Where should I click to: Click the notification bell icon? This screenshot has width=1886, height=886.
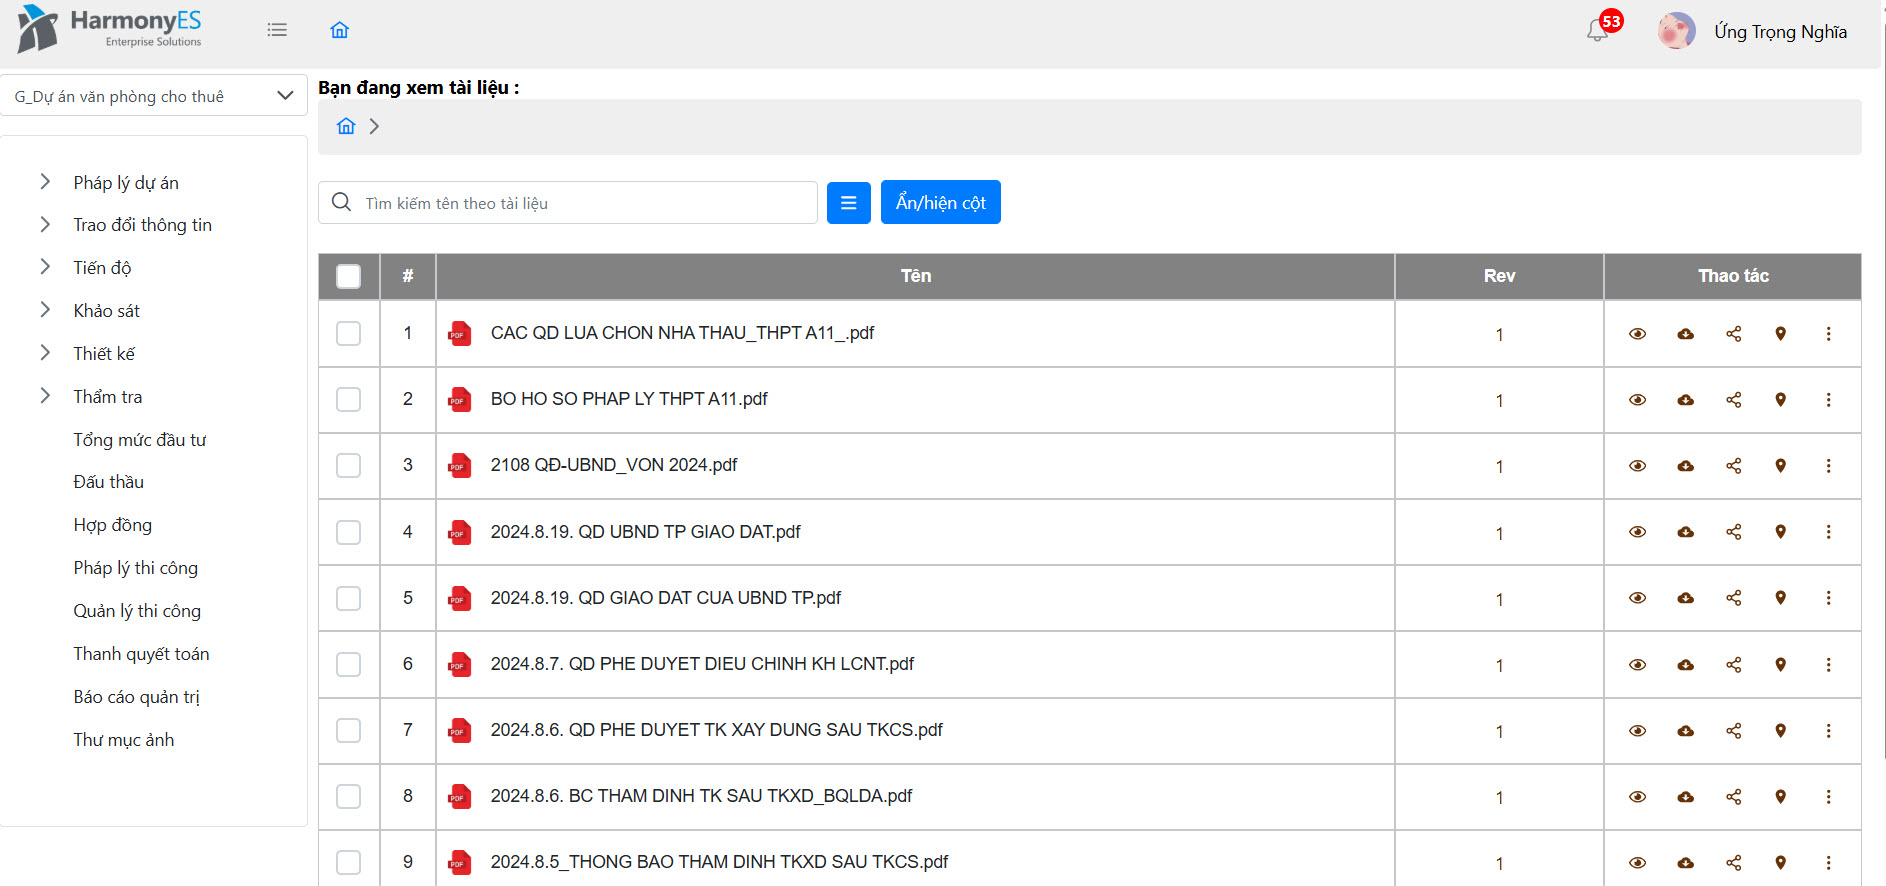[1597, 31]
